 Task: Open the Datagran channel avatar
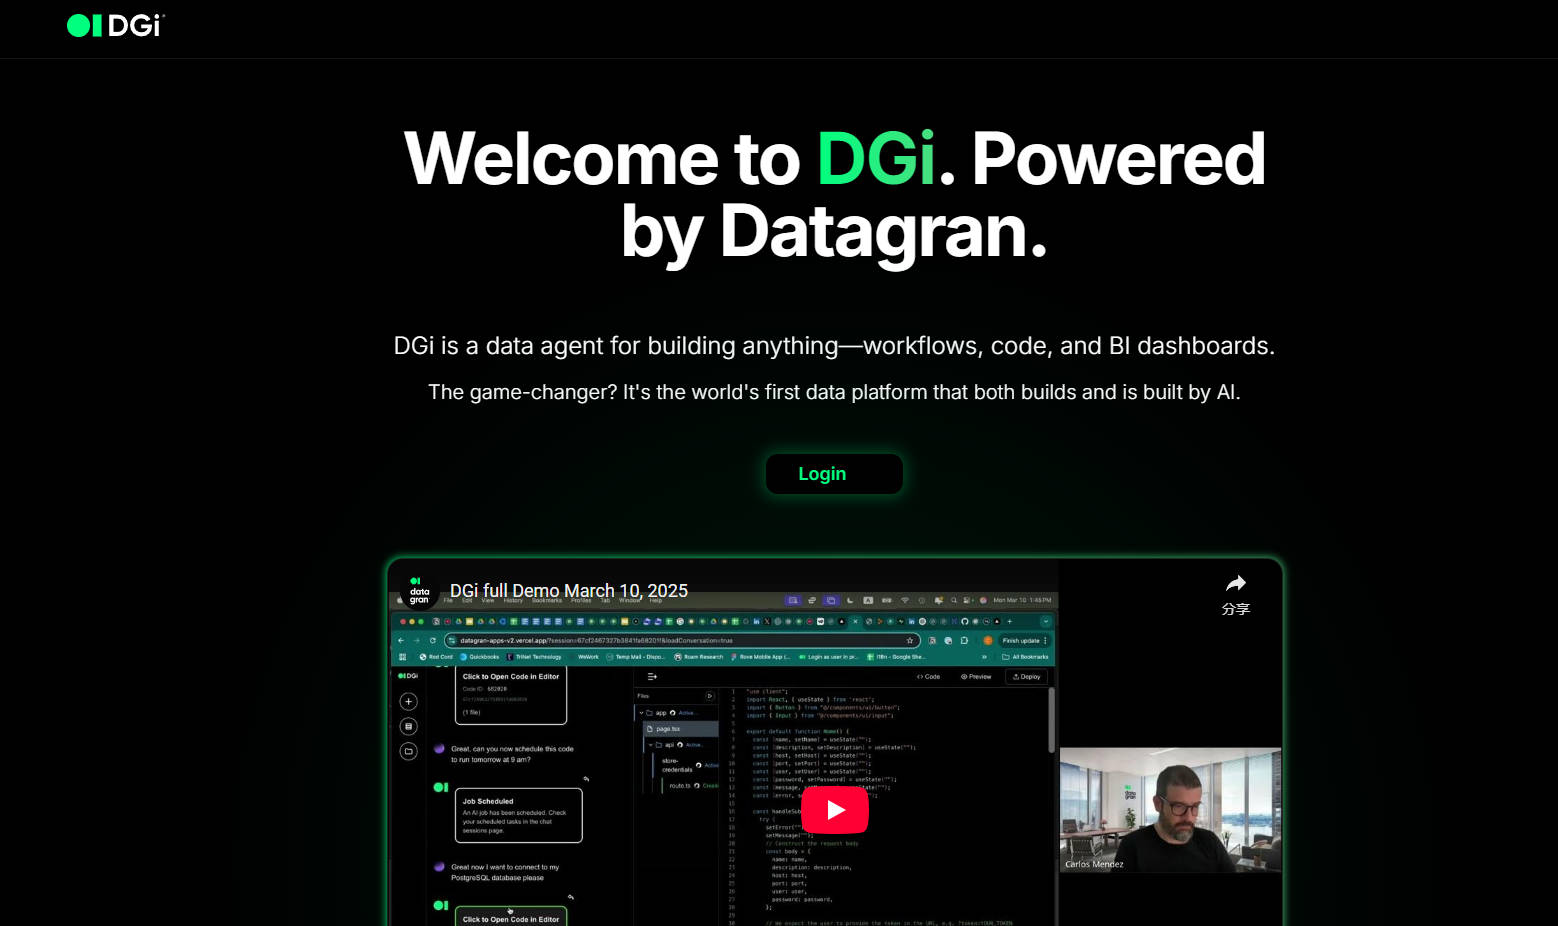click(419, 591)
